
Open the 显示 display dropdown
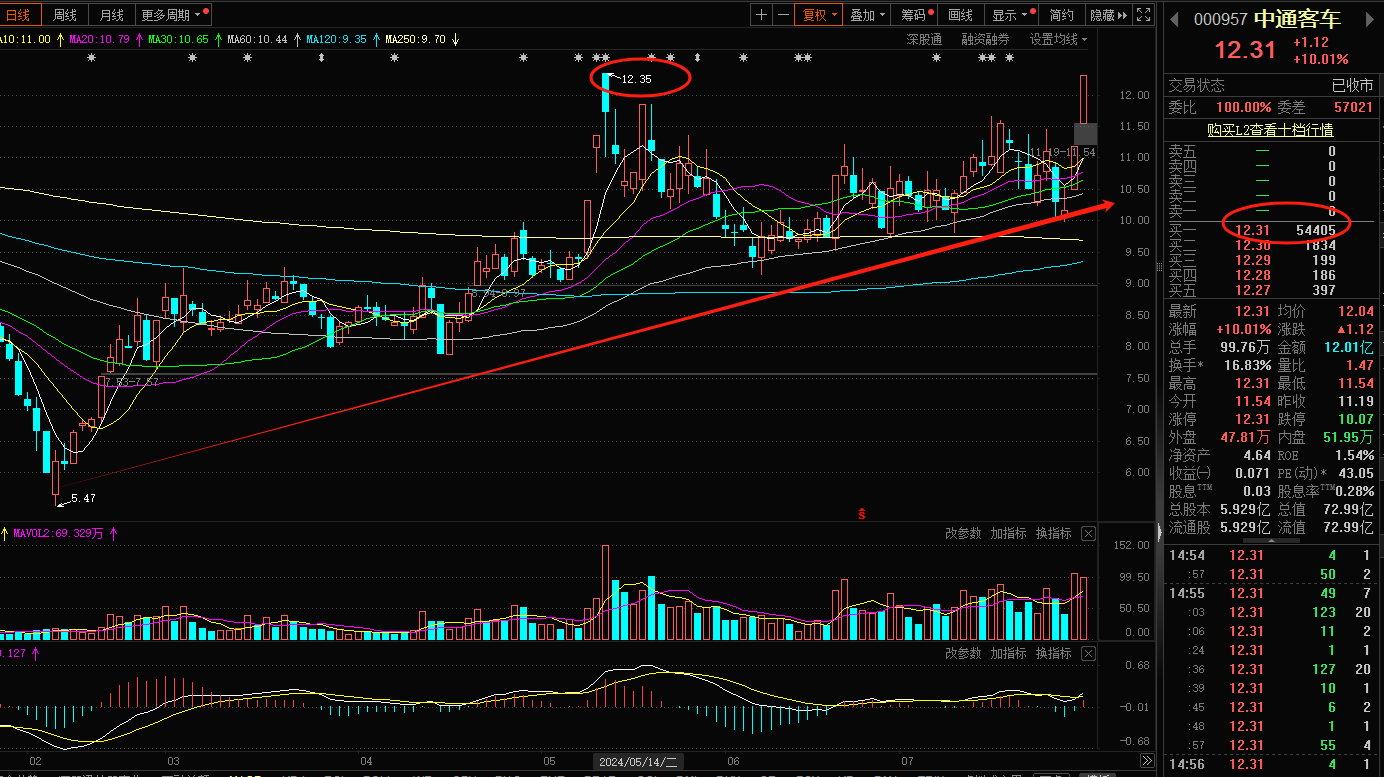(1010, 15)
